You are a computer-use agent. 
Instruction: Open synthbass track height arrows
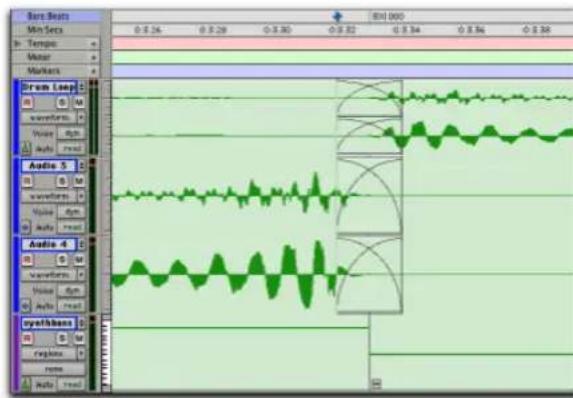tap(81, 323)
